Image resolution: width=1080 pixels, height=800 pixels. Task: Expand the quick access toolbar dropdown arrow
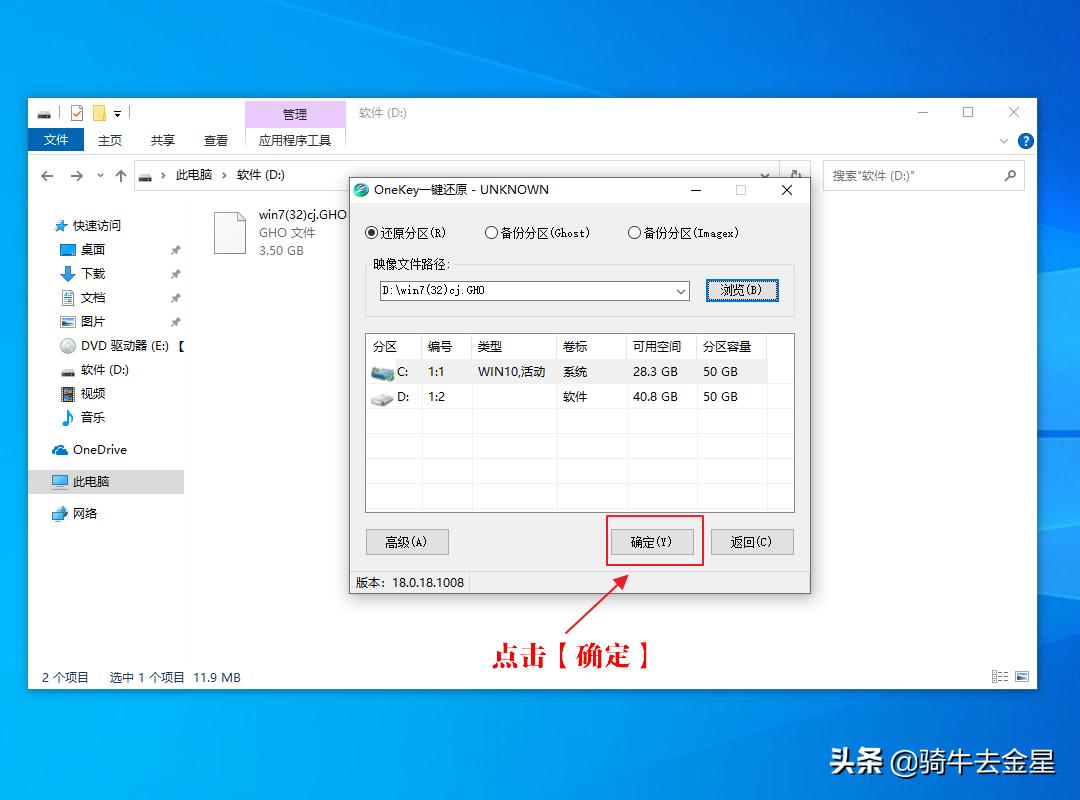coord(118,113)
